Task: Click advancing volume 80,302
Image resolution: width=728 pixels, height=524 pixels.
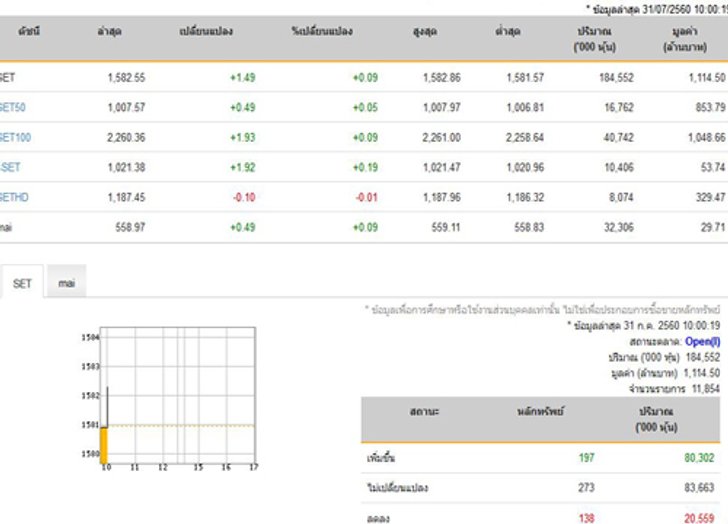Action: pyautogui.click(x=699, y=458)
